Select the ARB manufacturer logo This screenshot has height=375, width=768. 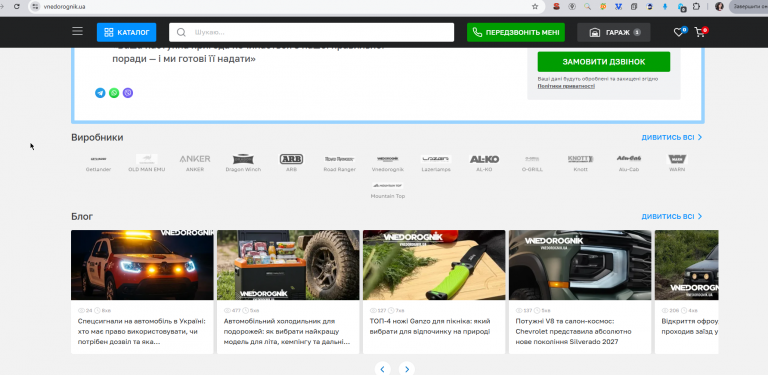pyautogui.click(x=291, y=159)
